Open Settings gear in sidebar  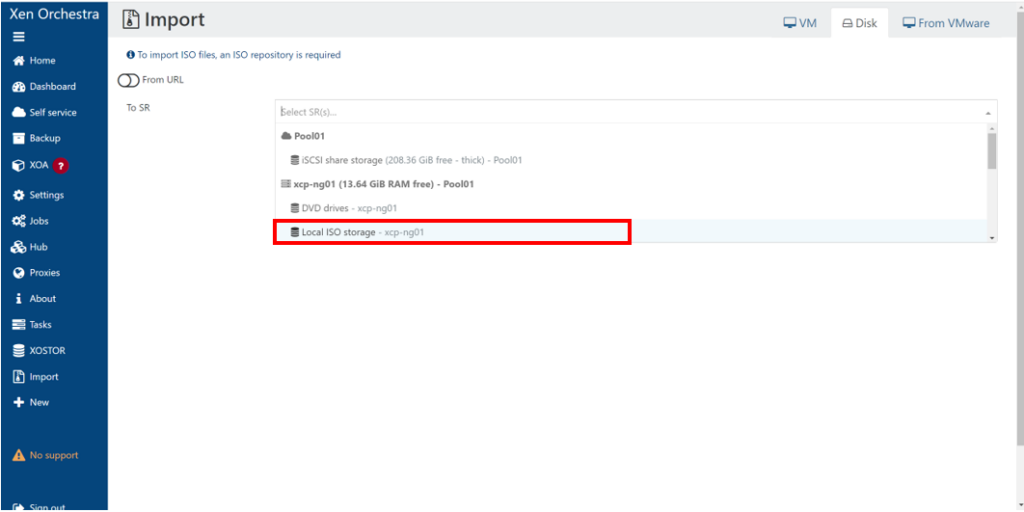coord(18,195)
